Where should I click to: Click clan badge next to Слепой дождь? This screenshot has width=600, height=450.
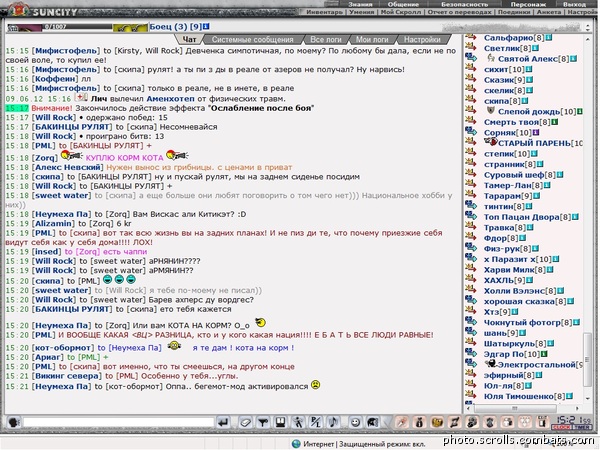491,111
